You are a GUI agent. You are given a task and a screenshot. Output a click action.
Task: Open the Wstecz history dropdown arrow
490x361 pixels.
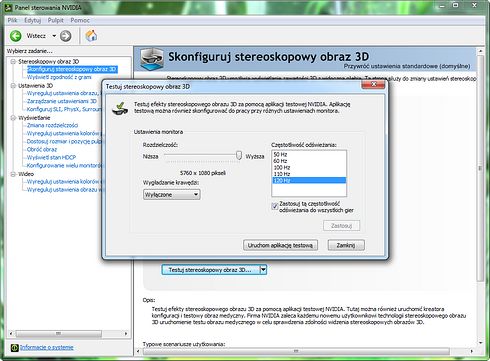(54, 36)
